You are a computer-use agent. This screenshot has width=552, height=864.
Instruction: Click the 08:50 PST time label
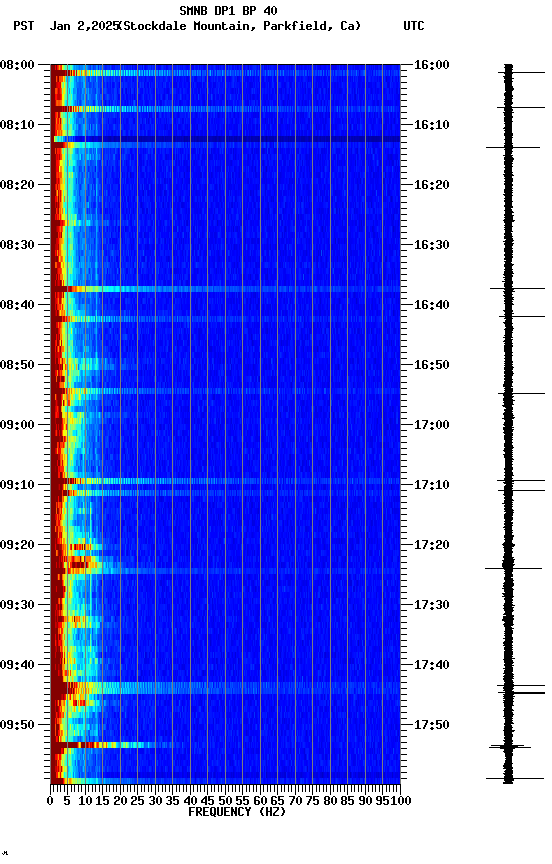point(17,365)
